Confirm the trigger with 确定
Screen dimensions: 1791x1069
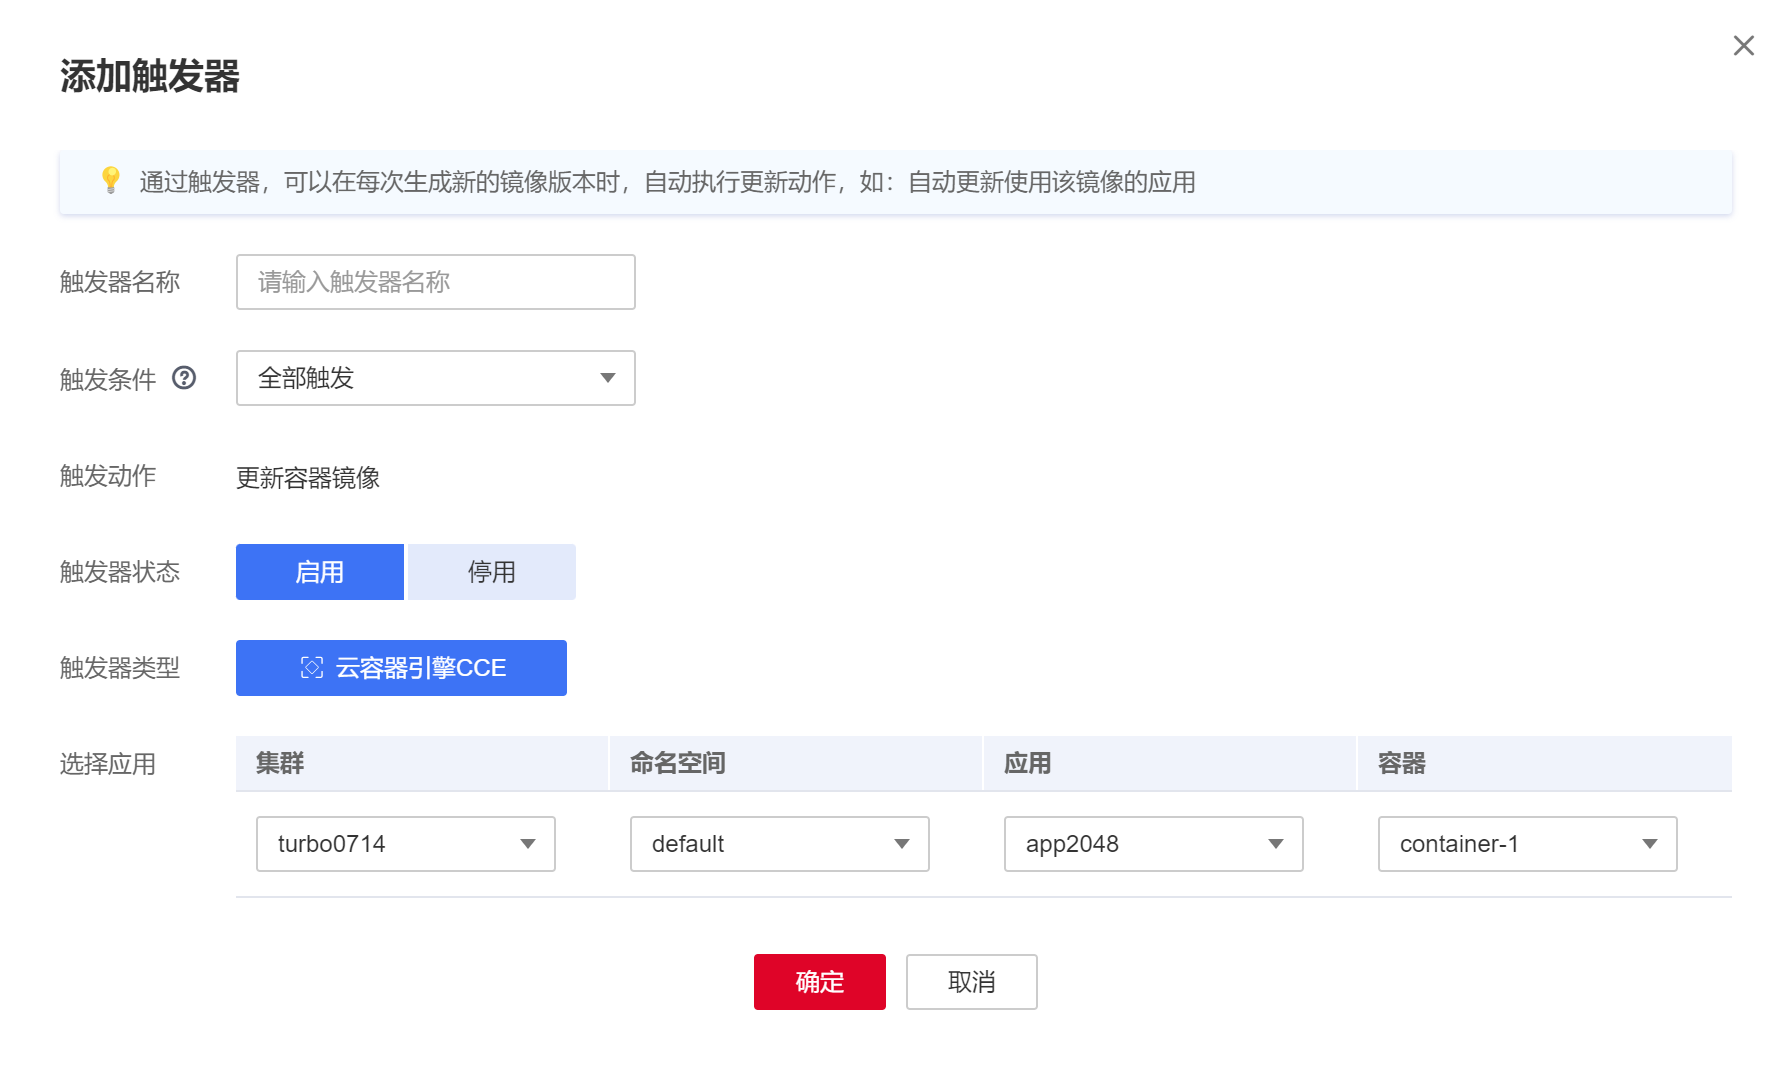tap(819, 981)
